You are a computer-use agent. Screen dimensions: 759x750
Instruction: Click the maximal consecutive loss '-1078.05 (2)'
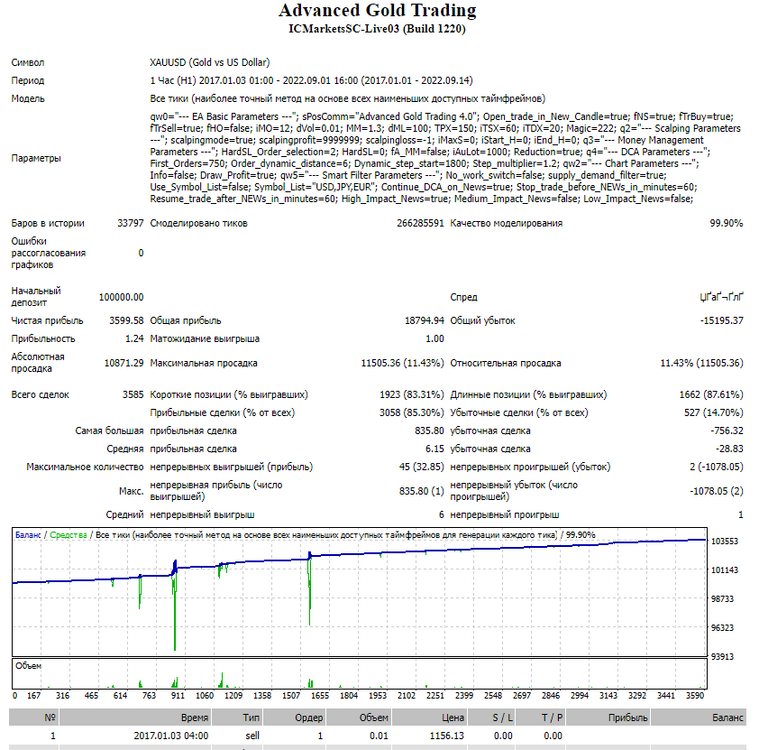716,491
